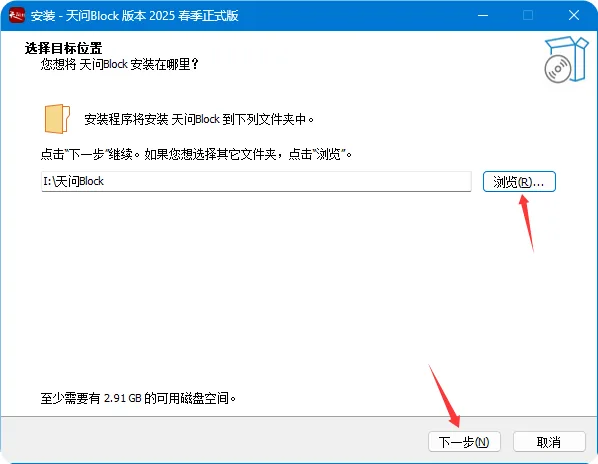
Task: Click the text 您想将 天问Block 安装在哪里?
Action: point(119,64)
